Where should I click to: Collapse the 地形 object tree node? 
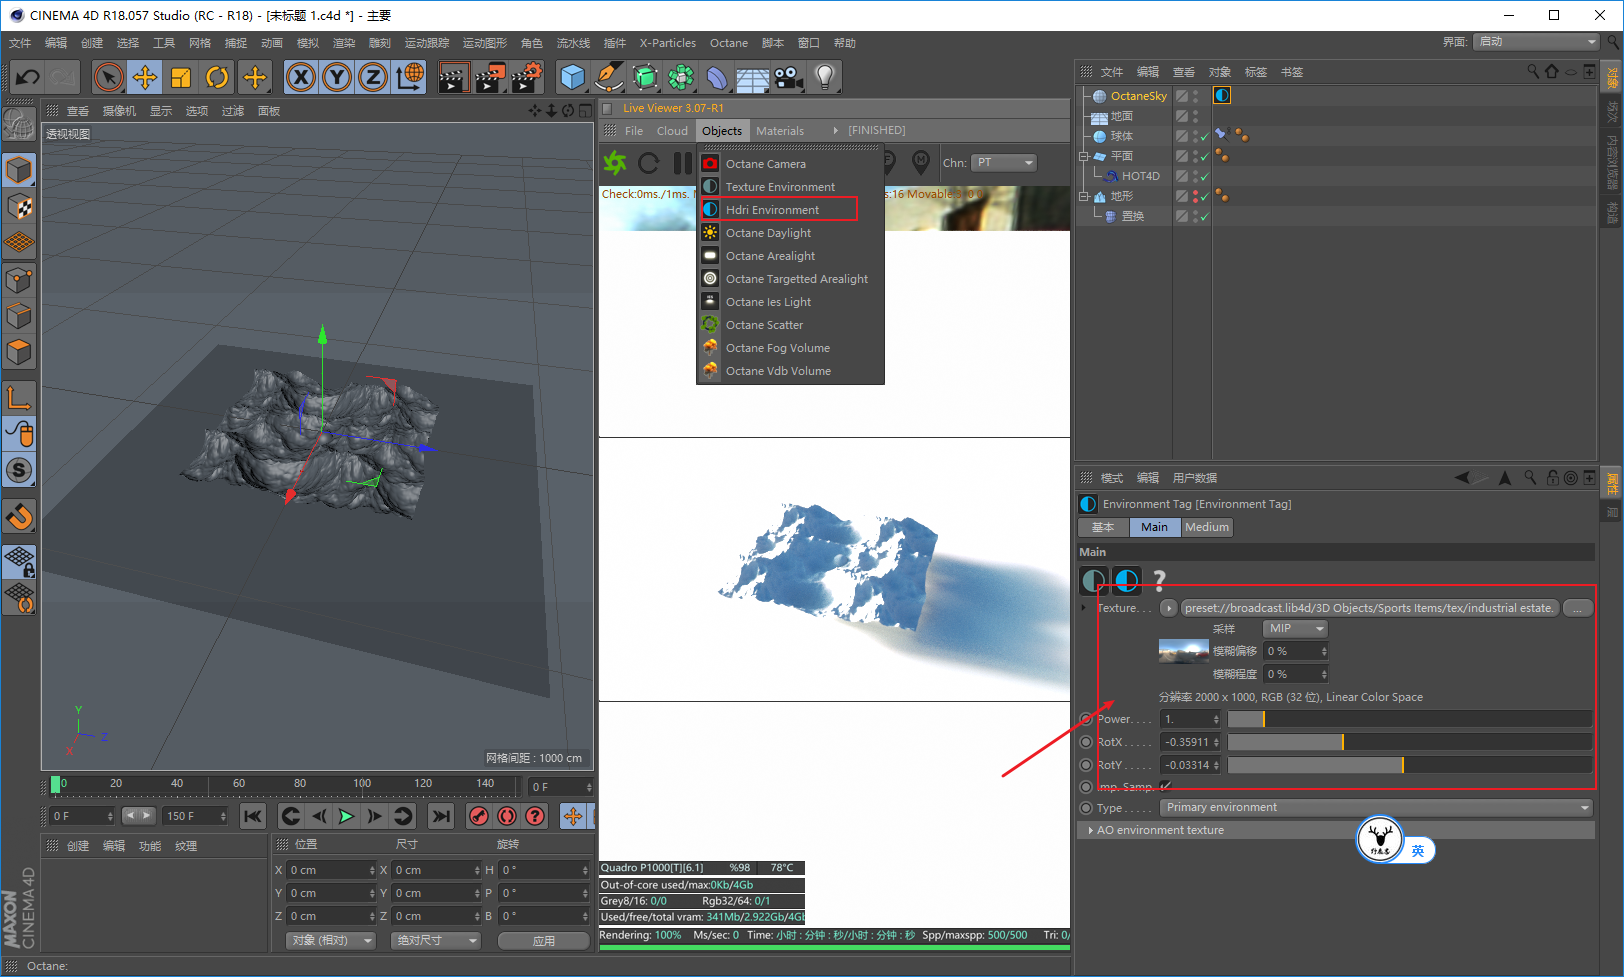click(1083, 196)
